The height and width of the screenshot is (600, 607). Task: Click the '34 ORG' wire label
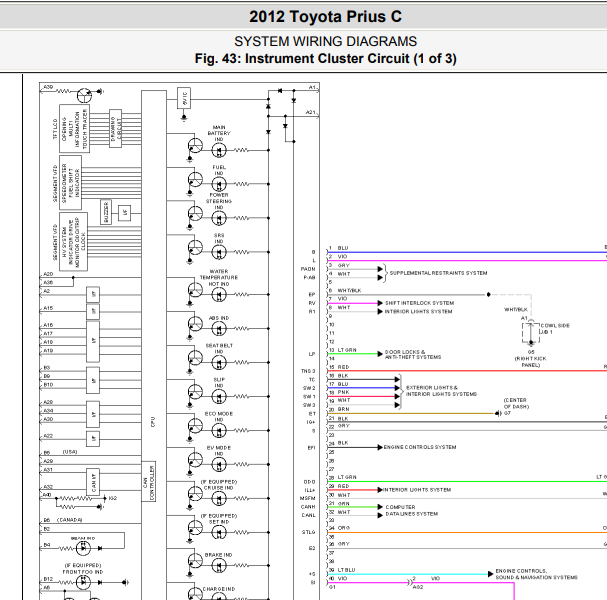339,528
